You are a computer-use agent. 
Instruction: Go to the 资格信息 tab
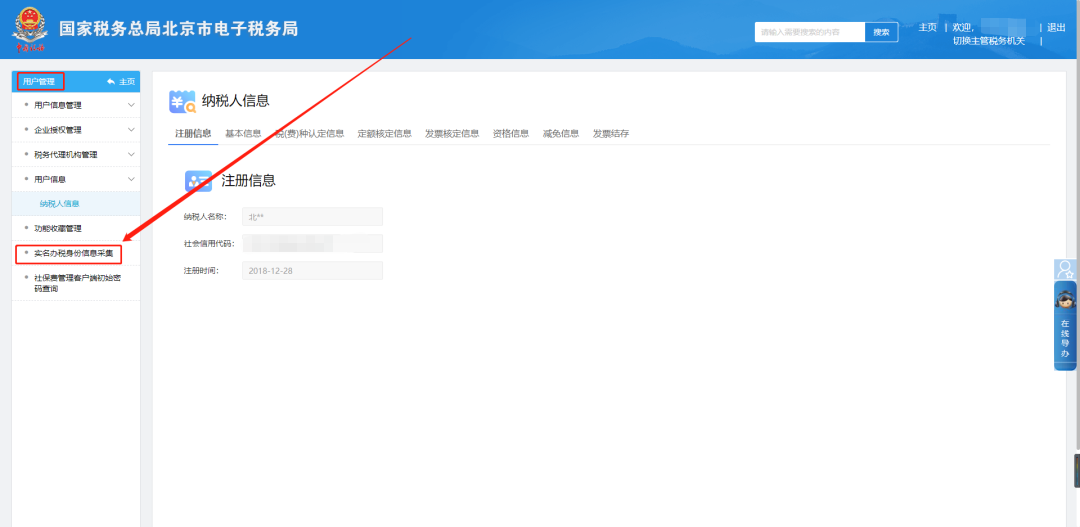point(510,133)
